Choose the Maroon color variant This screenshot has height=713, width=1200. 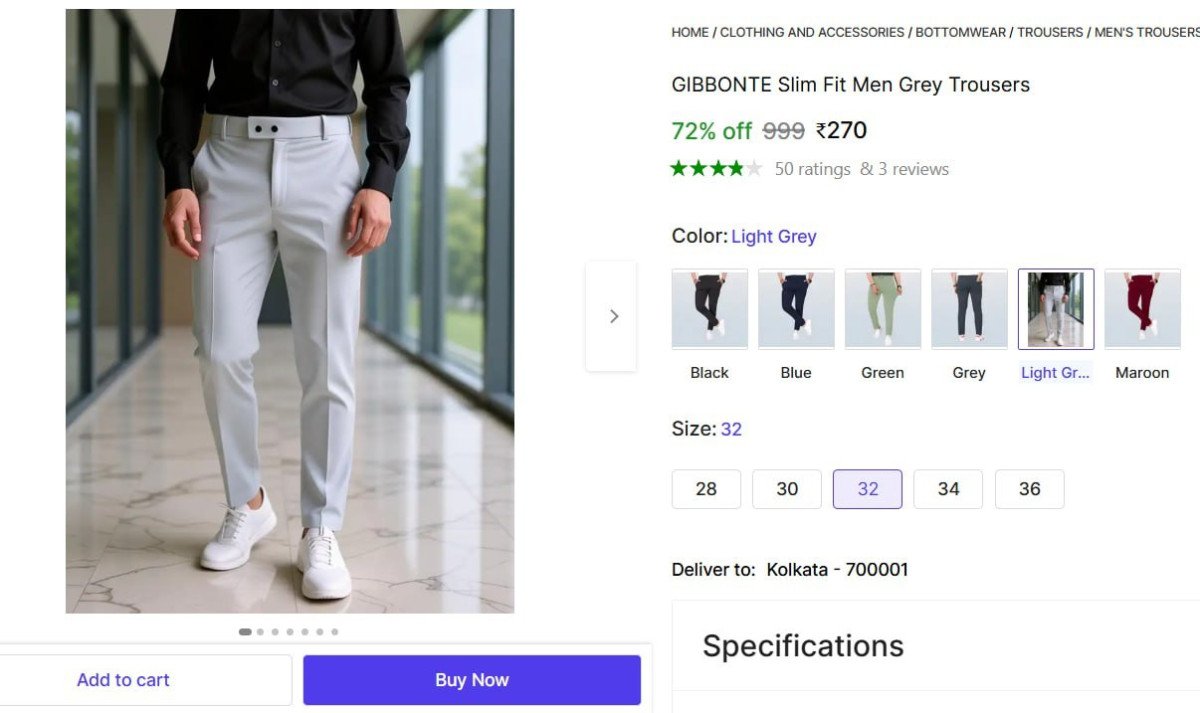point(1142,308)
